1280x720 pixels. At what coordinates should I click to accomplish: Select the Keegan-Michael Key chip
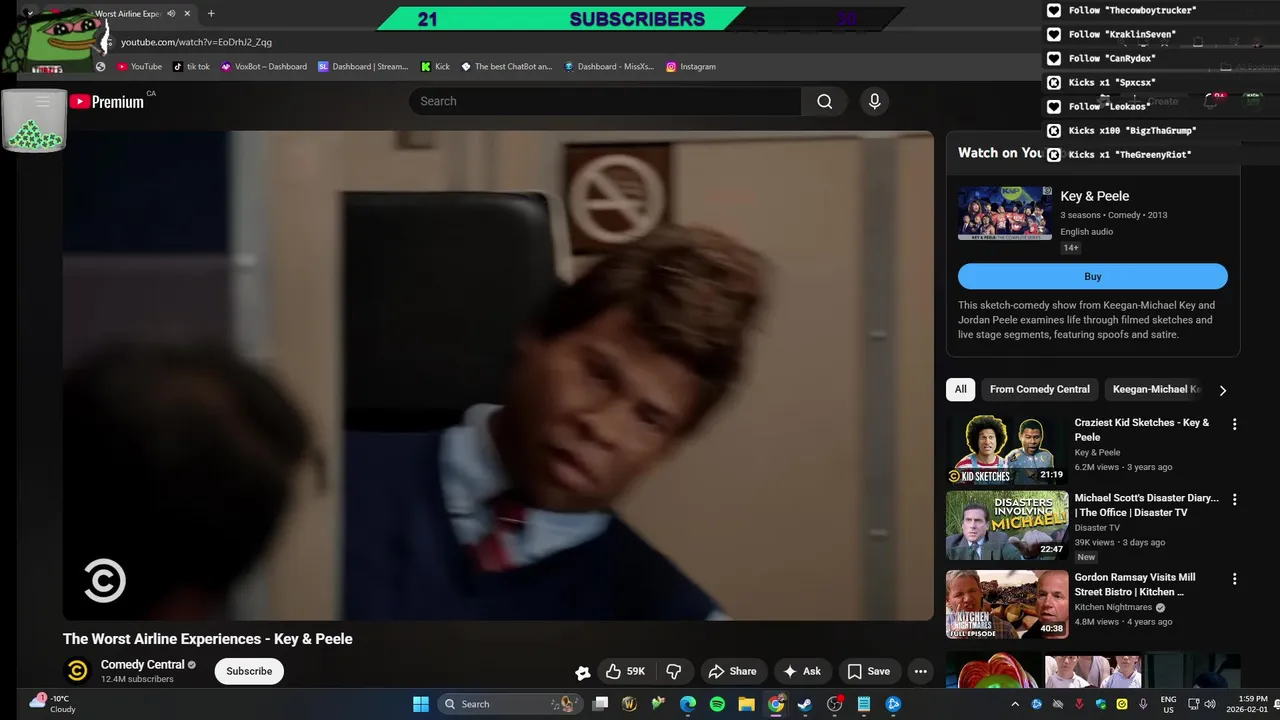(1153, 390)
